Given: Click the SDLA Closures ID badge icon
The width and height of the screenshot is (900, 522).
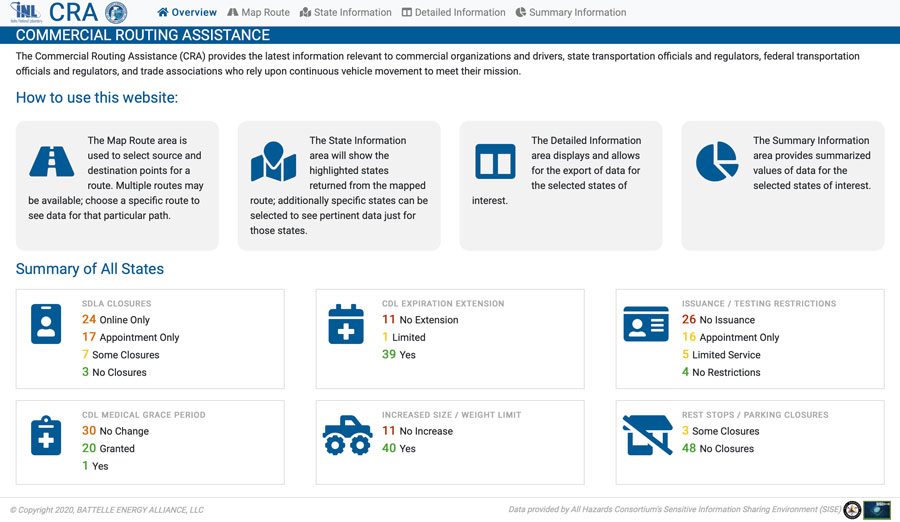Looking at the screenshot, I should pyautogui.click(x=46, y=324).
